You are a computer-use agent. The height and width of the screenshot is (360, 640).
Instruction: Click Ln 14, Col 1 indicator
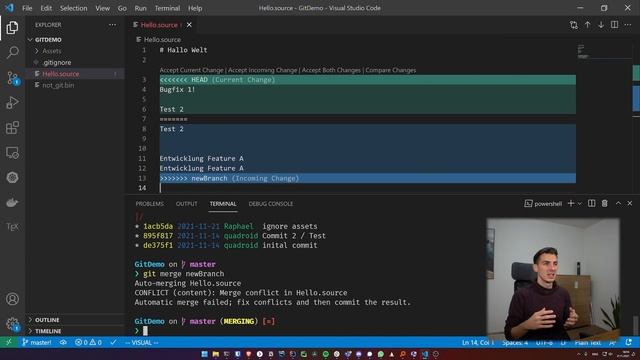pyautogui.click(x=478, y=342)
